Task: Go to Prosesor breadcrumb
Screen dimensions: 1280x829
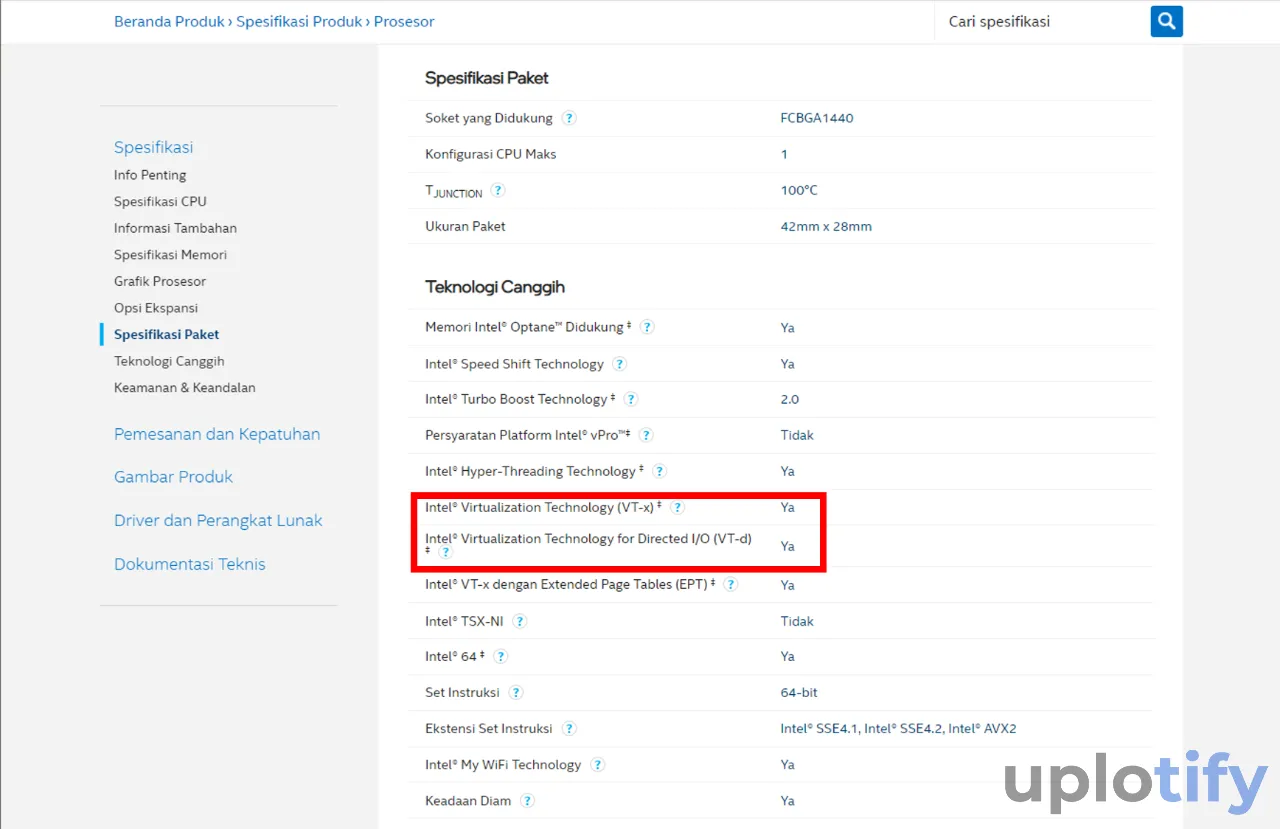Action: click(404, 21)
